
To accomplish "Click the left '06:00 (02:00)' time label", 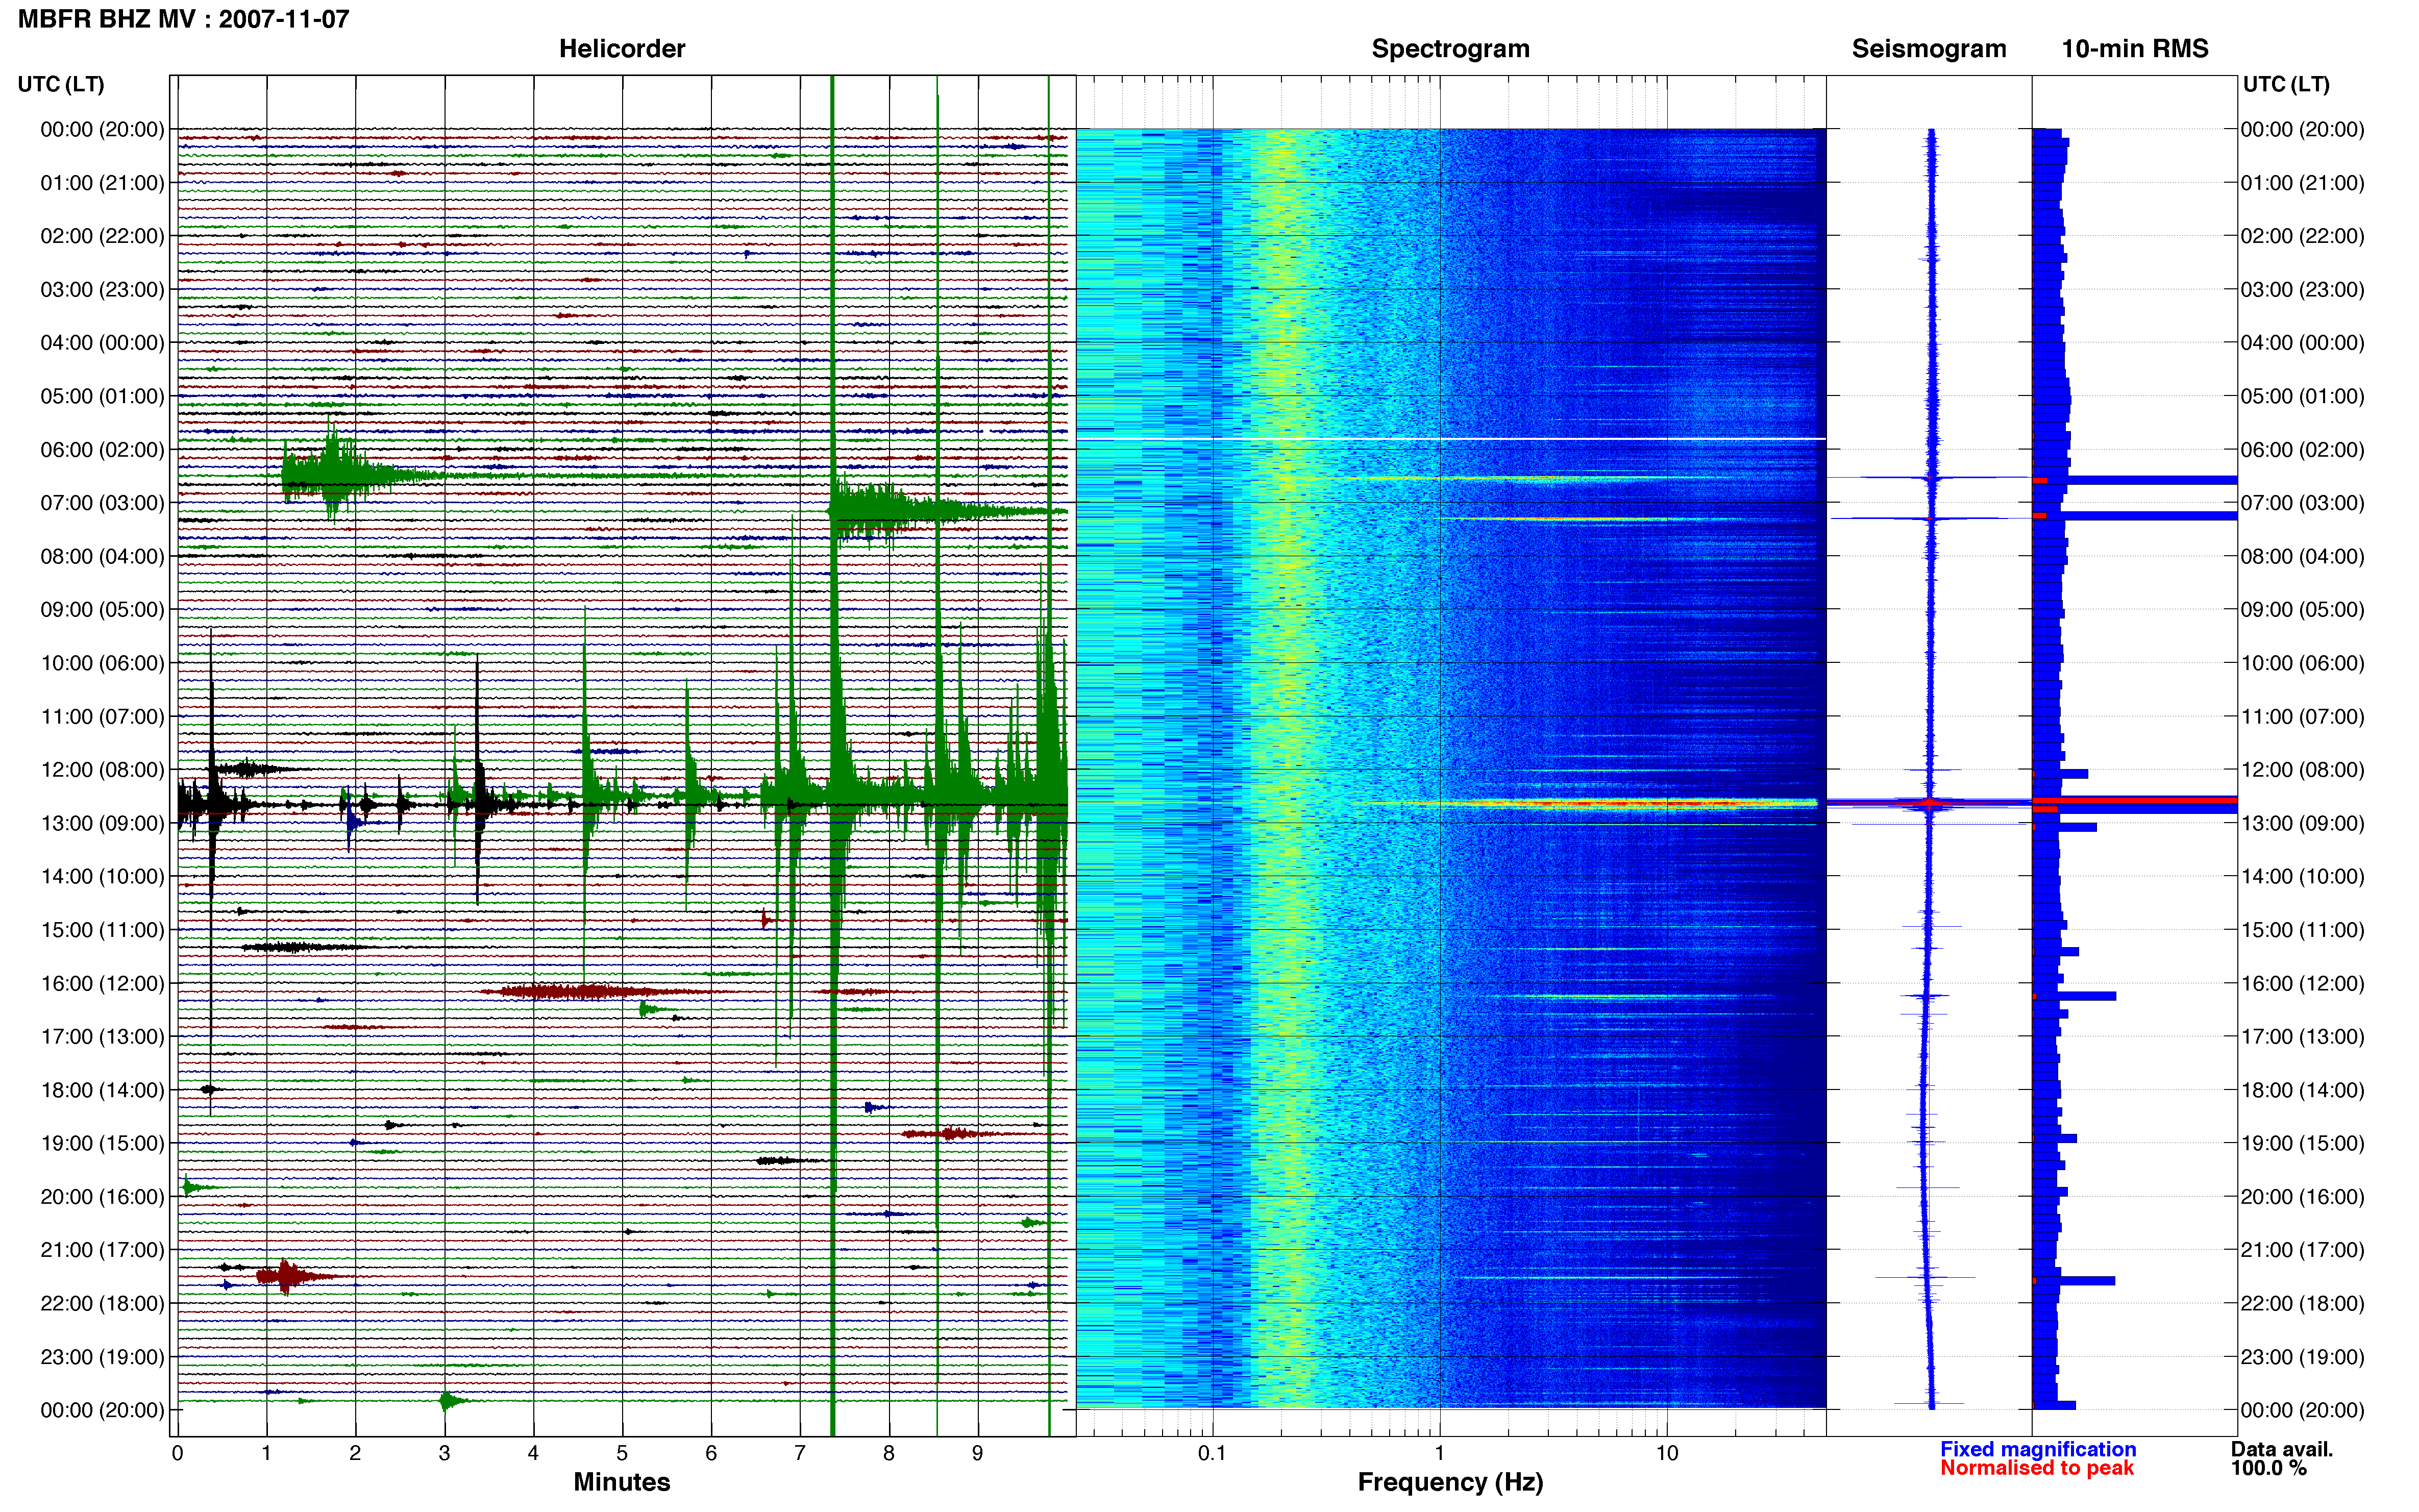I will (102, 450).
